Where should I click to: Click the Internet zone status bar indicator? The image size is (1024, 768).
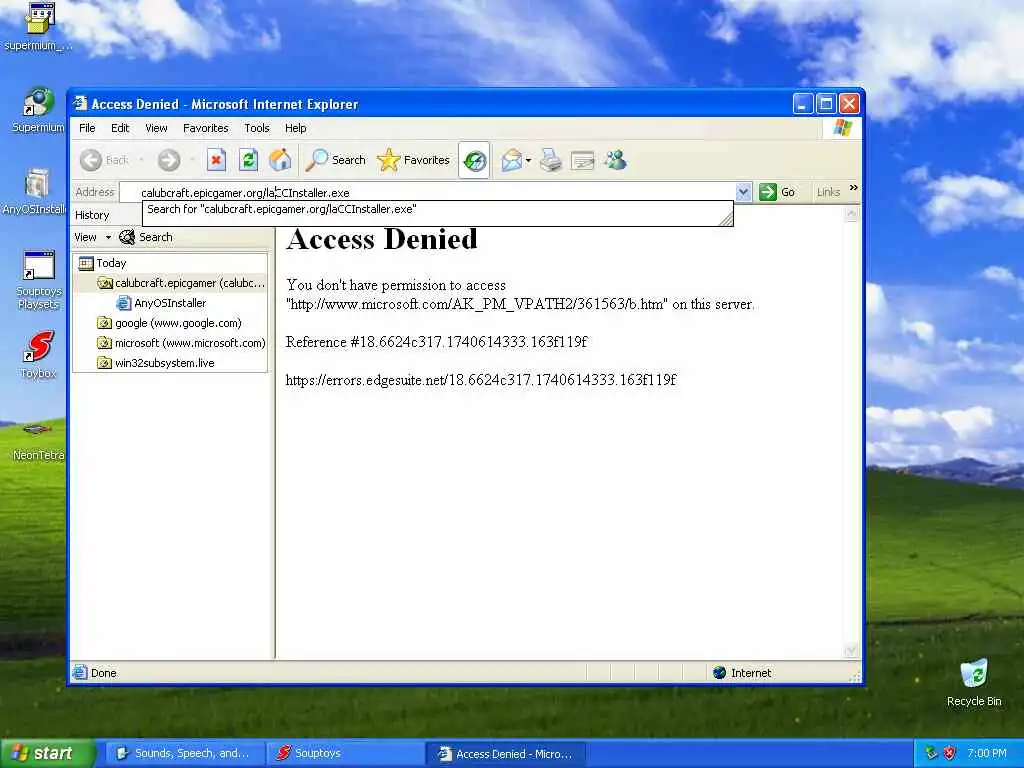point(742,673)
